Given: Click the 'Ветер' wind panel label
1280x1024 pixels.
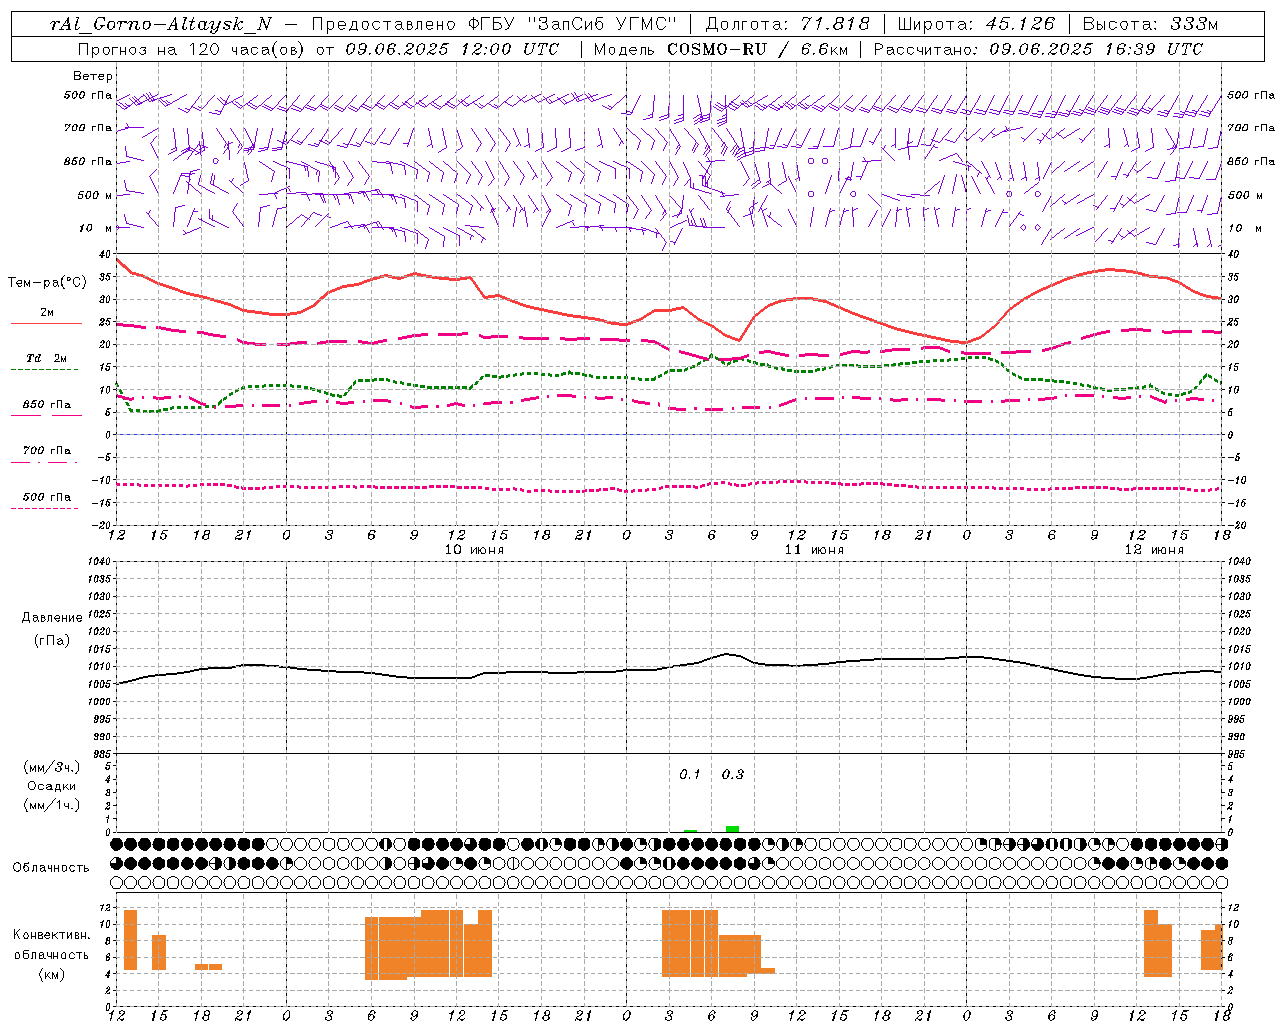Looking at the screenshot, I should point(93,76).
